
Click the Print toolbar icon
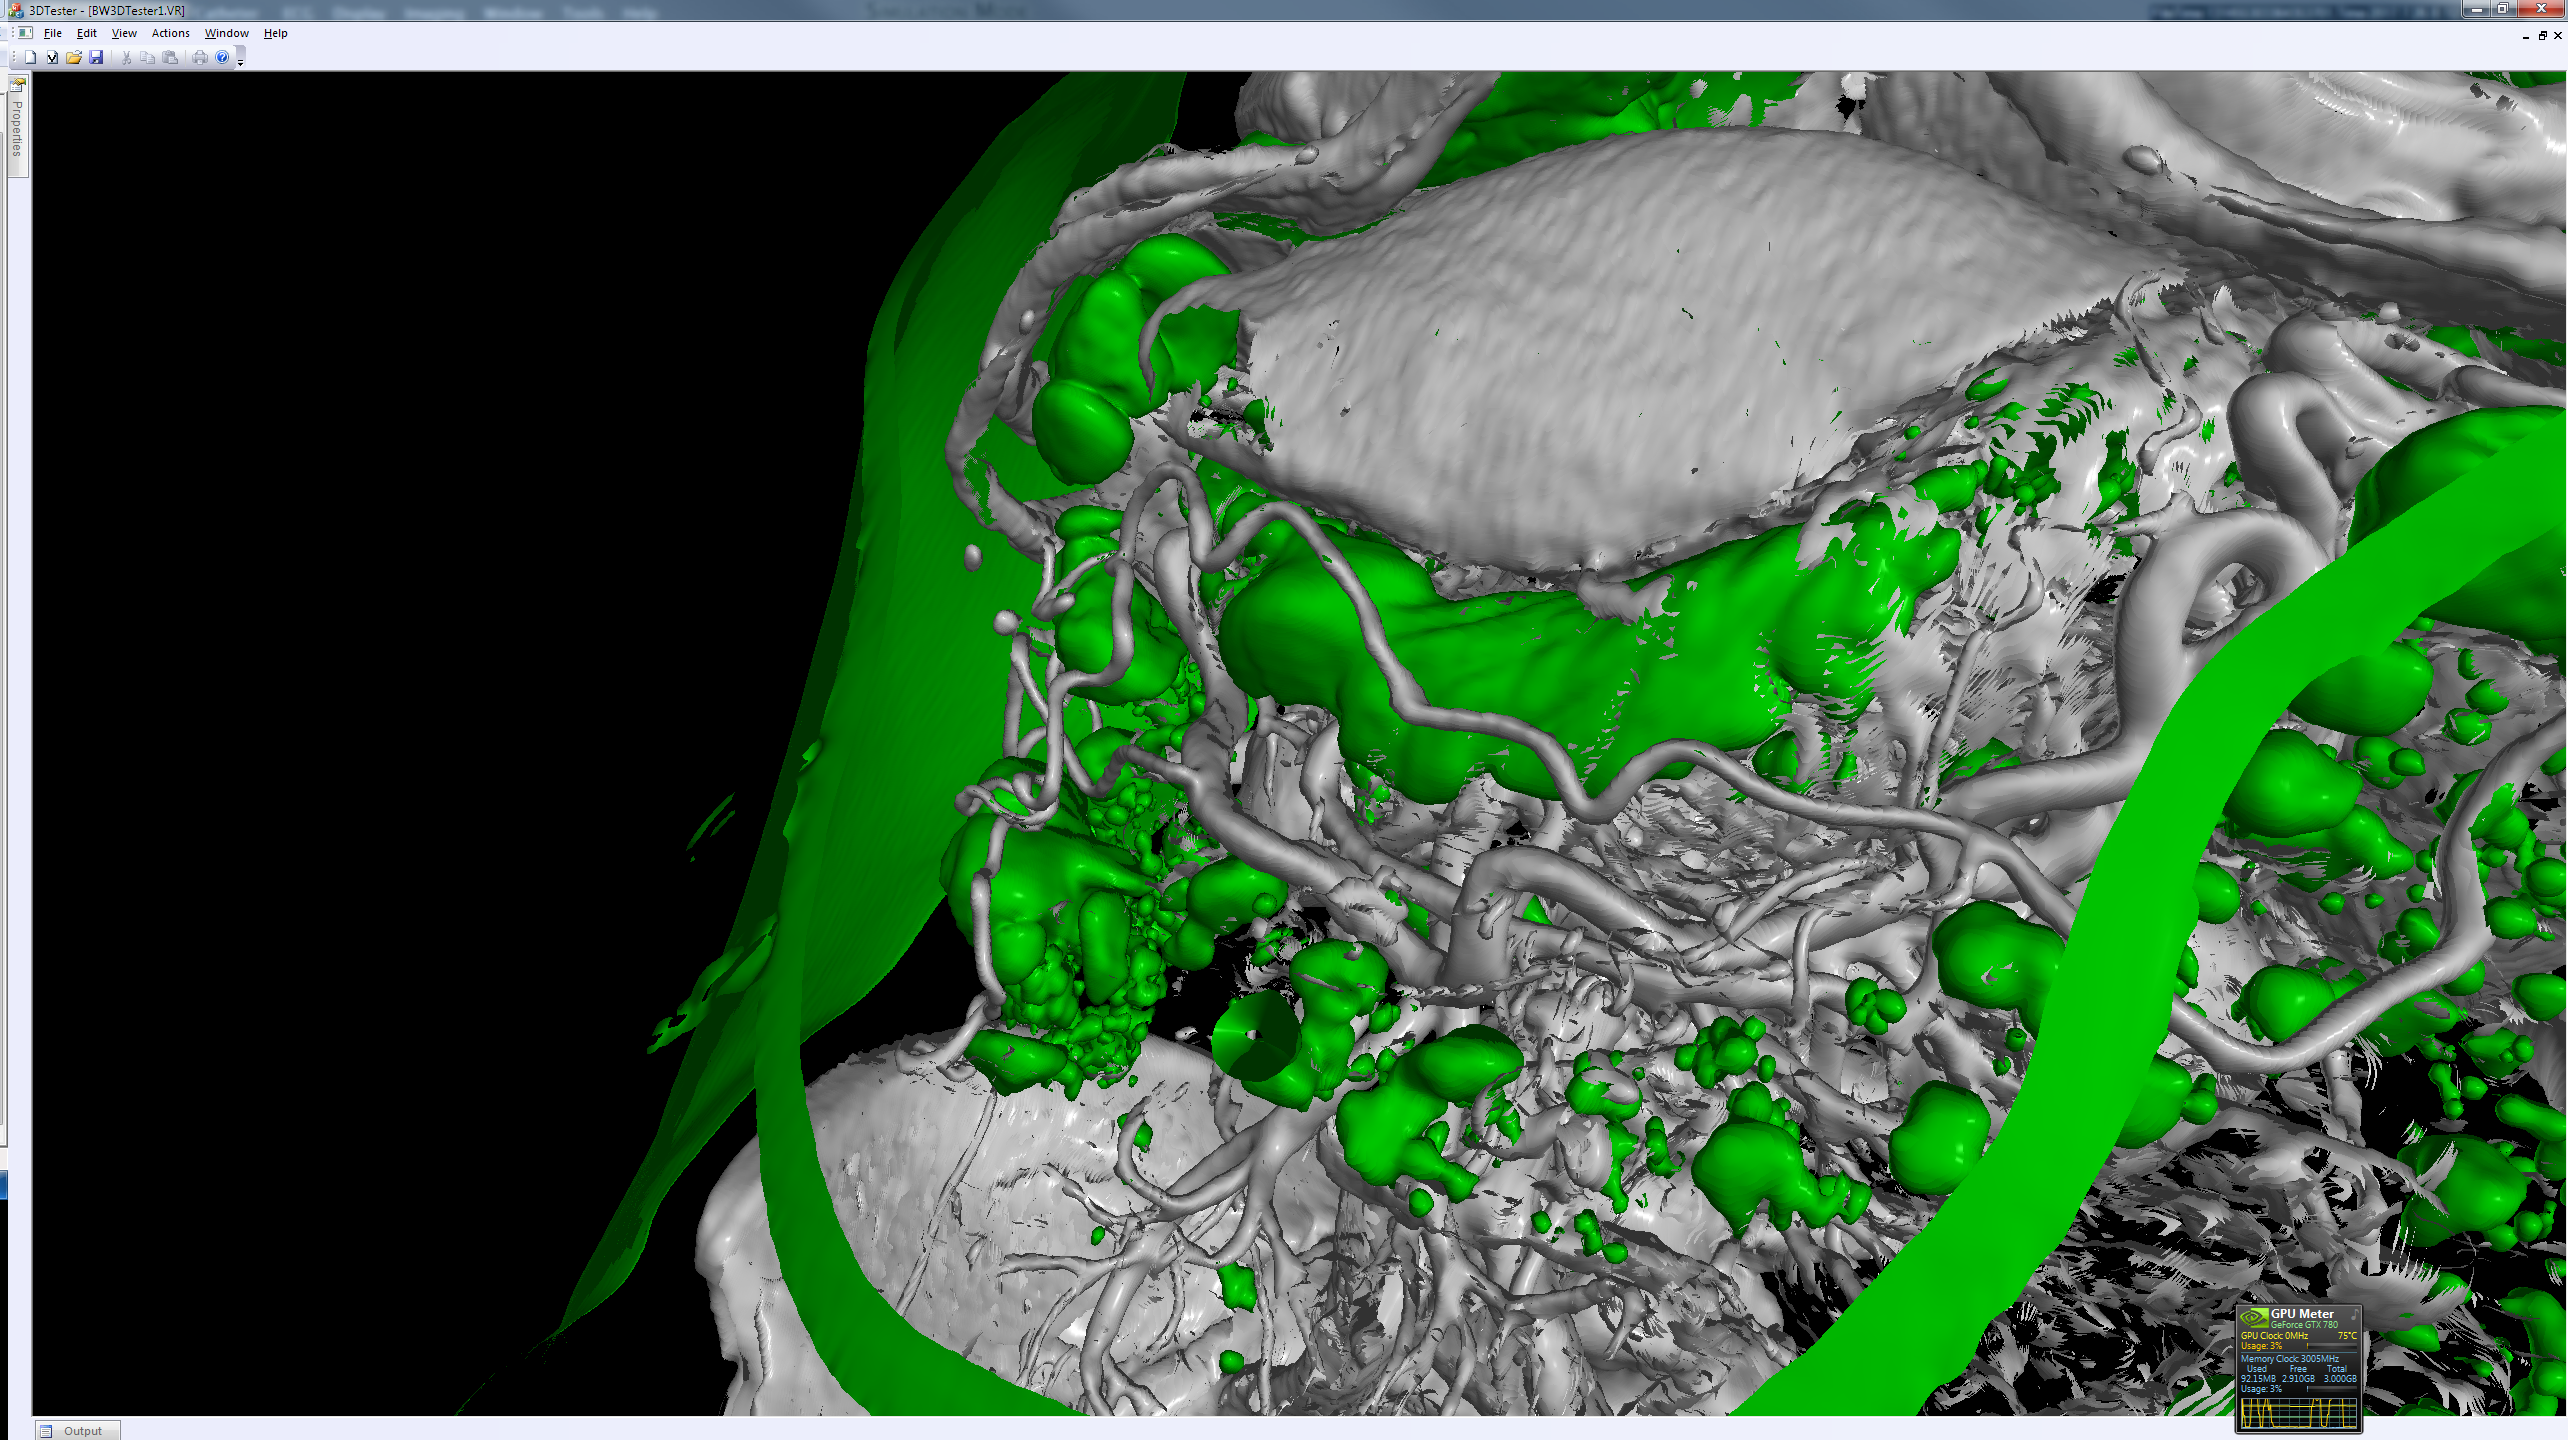(200, 57)
